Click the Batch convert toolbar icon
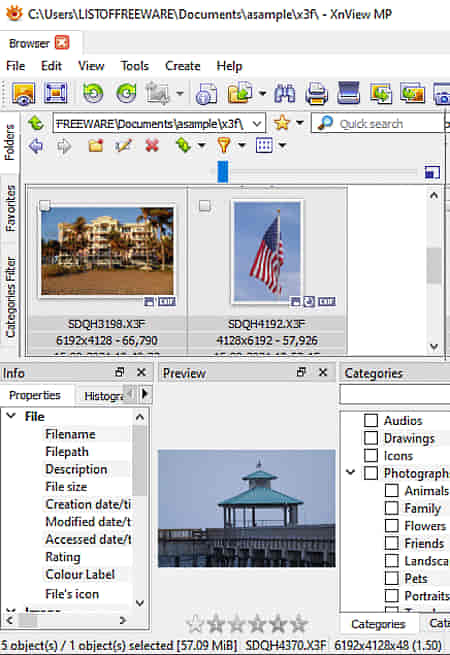Screen dimensions: 450x655 pos(412,93)
